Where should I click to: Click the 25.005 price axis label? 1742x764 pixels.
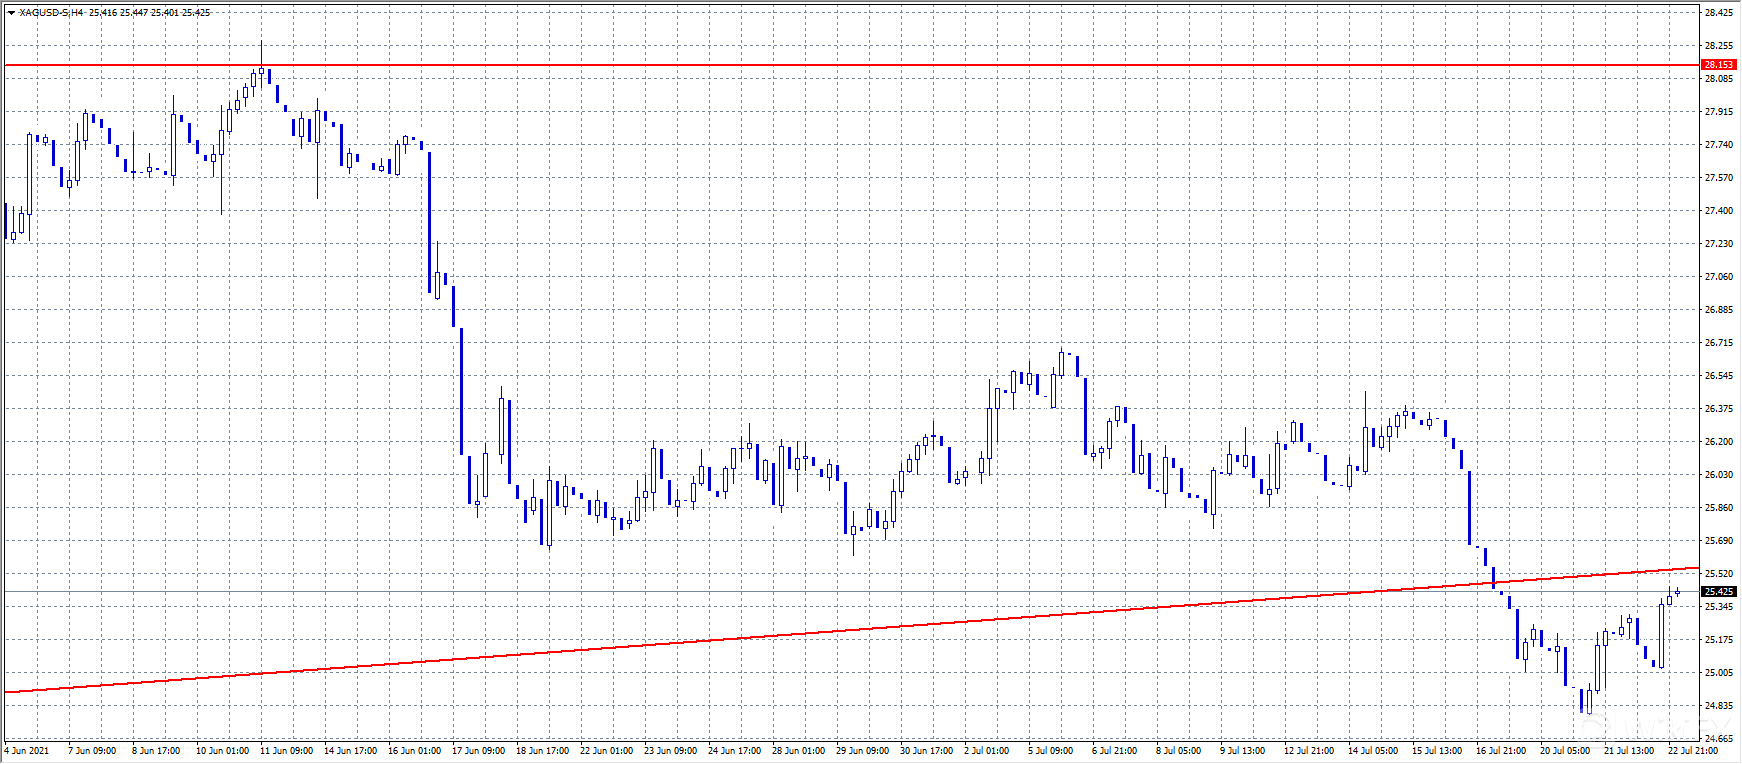click(x=1719, y=673)
